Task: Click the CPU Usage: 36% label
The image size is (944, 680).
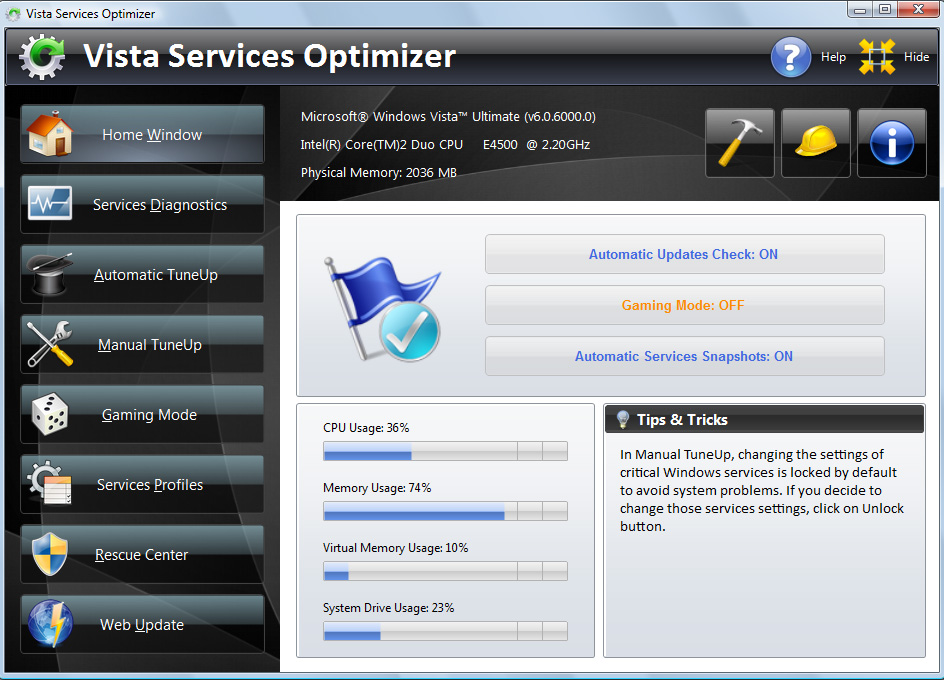Action: [x=366, y=428]
